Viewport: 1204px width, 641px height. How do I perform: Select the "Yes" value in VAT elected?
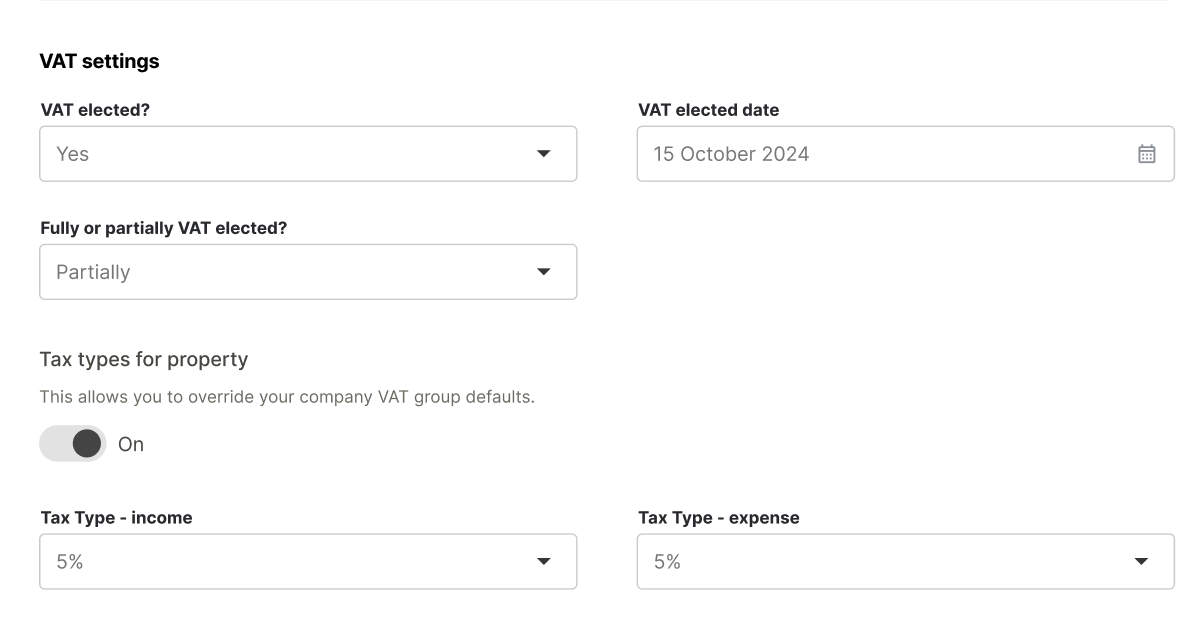73,154
